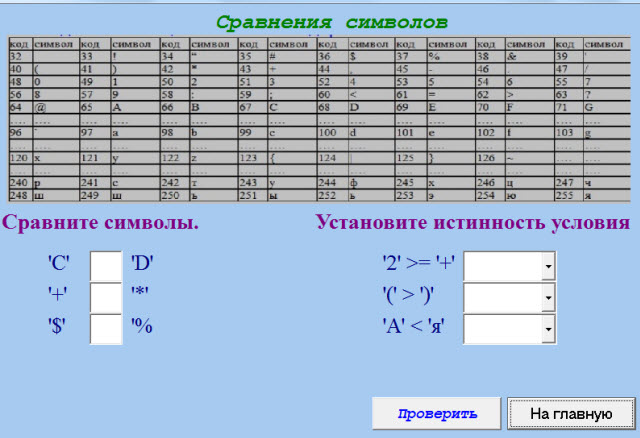Click table cell with code 123
The width and height of the screenshot is (640, 438).
click(253, 158)
